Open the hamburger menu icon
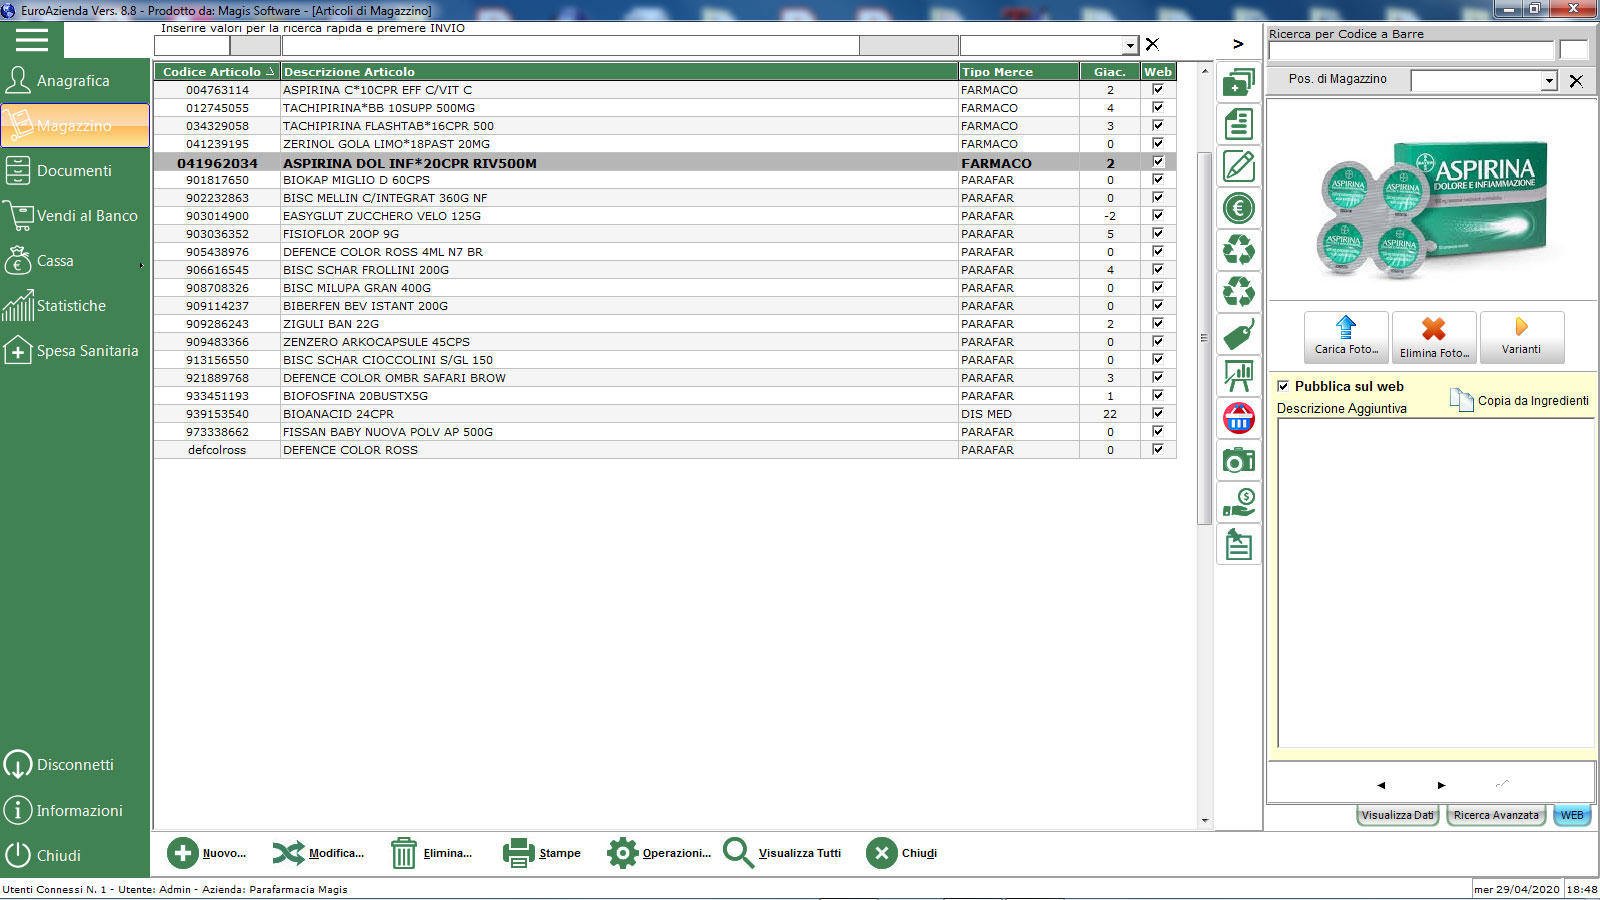Viewport: 1600px width, 900px height. point(31,40)
